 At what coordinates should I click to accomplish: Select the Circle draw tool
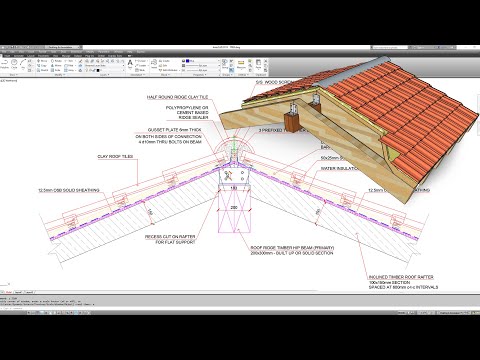[x=14, y=64]
